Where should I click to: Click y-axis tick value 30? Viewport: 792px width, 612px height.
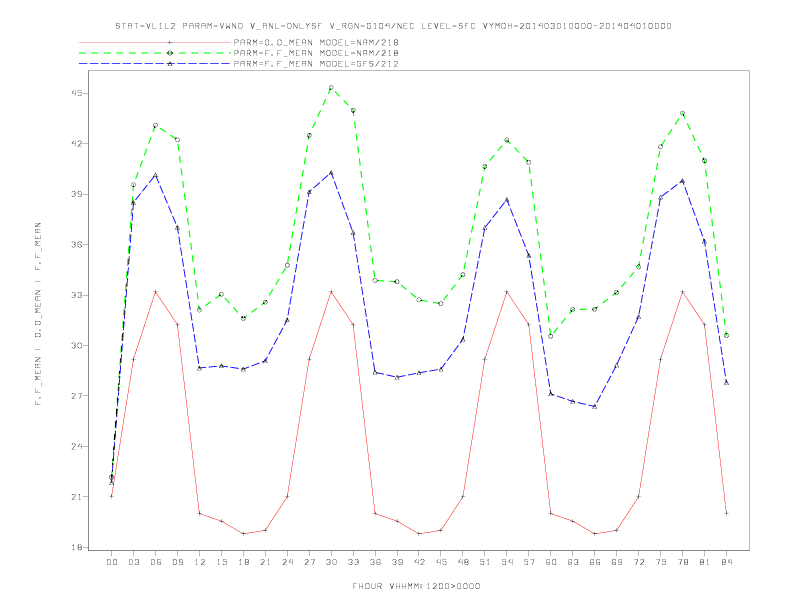click(x=77, y=345)
